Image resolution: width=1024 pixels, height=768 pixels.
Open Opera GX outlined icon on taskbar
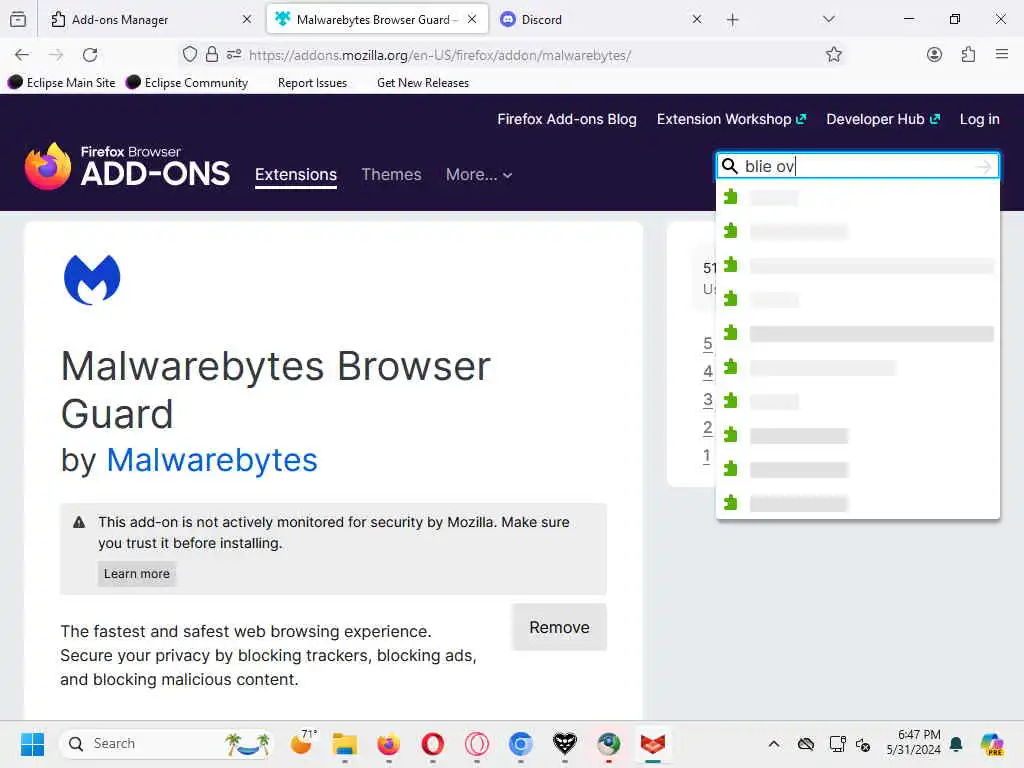[477, 744]
